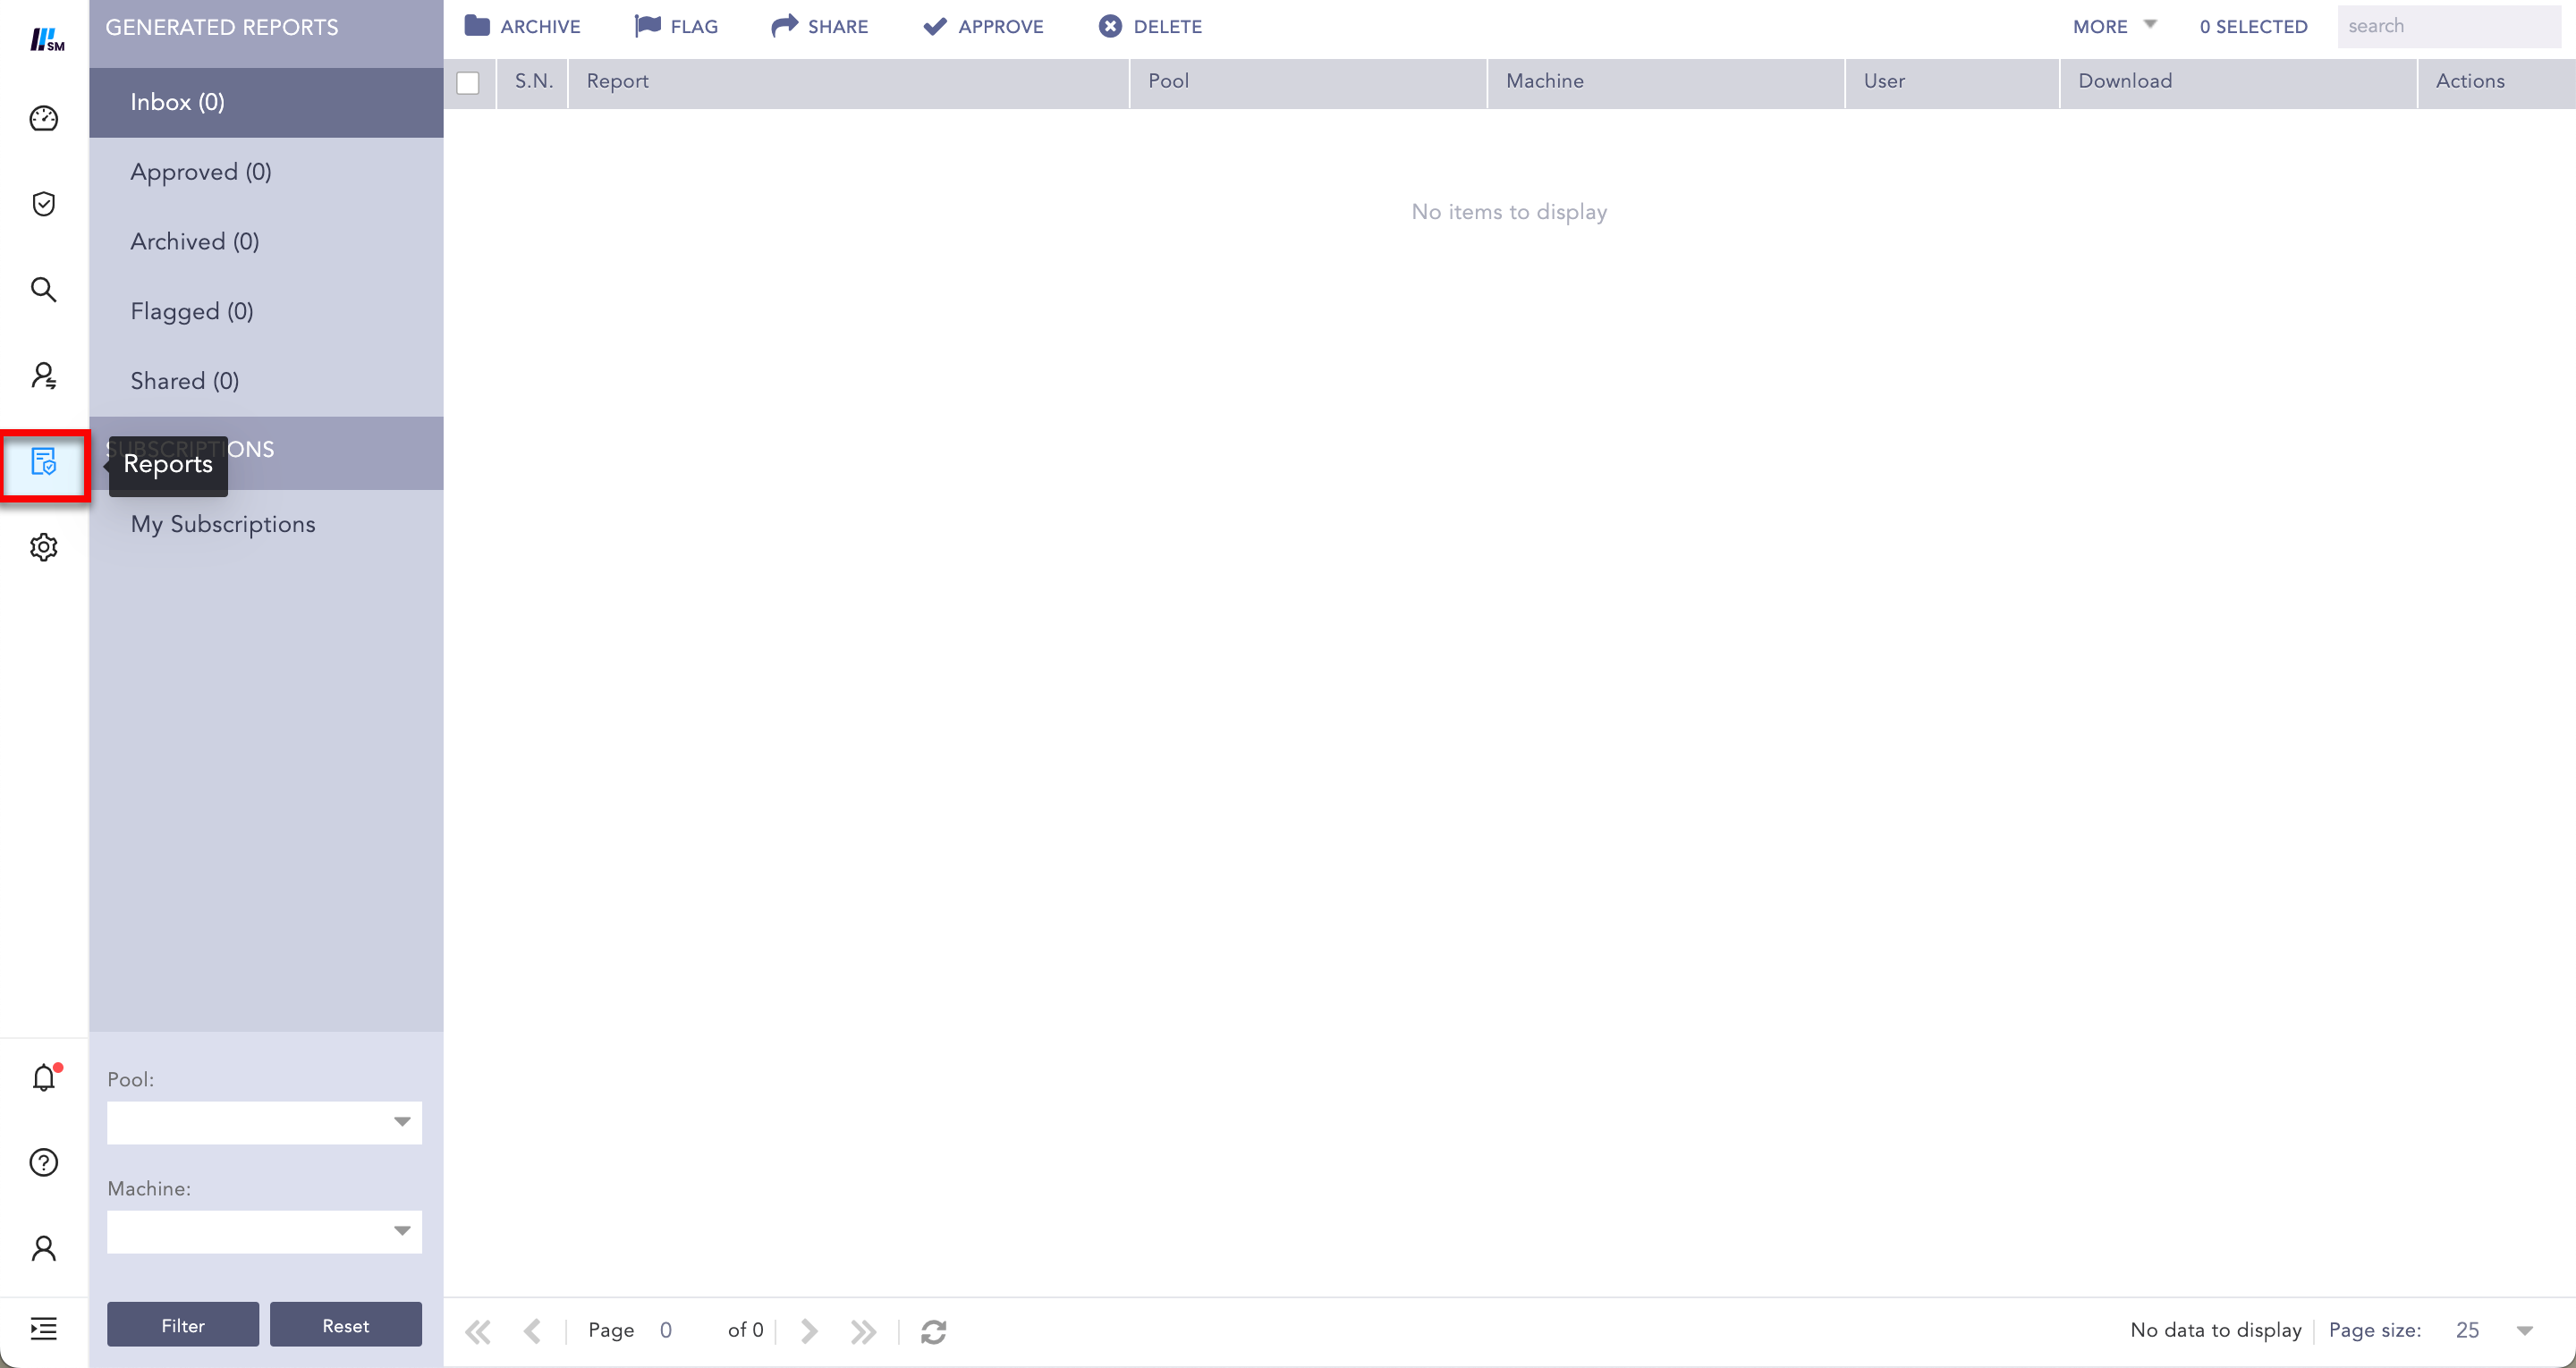2576x1368 pixels.
Task: Expand the Pool filter dropdown
Action: pos(401,1122)
